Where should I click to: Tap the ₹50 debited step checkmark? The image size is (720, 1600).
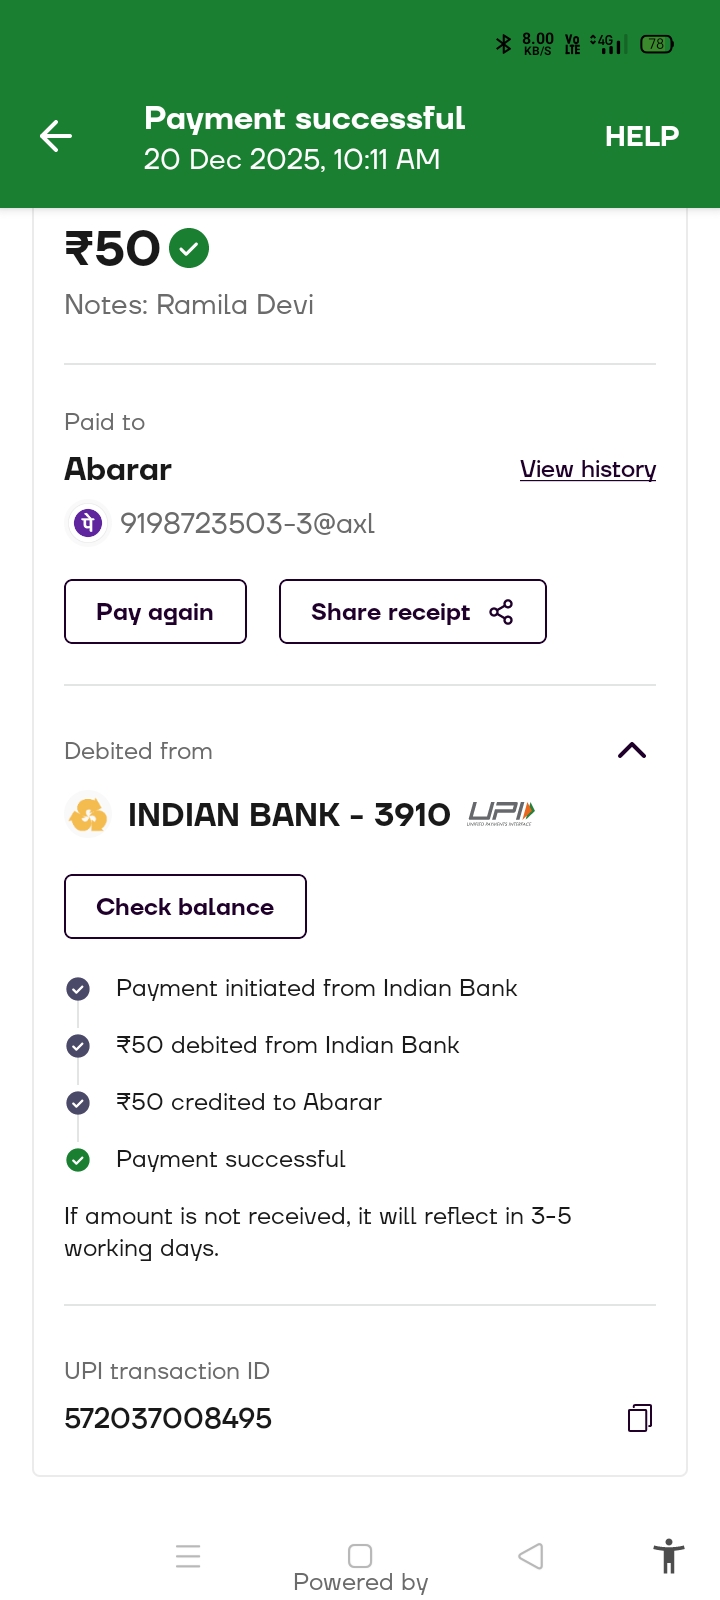pyautogui.click(x=78, y=1046)
